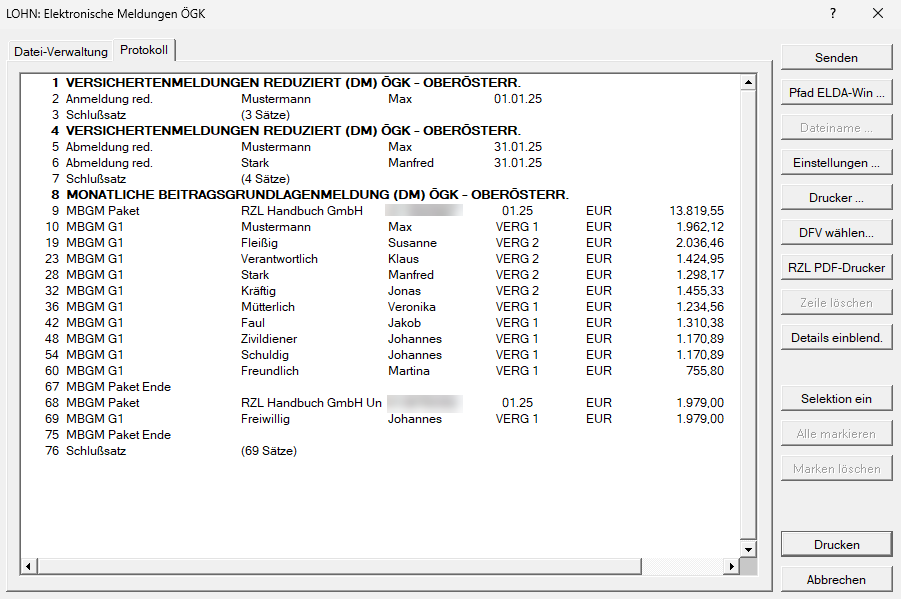901x599 pixels.
Task: Select the MBGM G1 Freiwillig Johannes row
Action: click(300, 419)
